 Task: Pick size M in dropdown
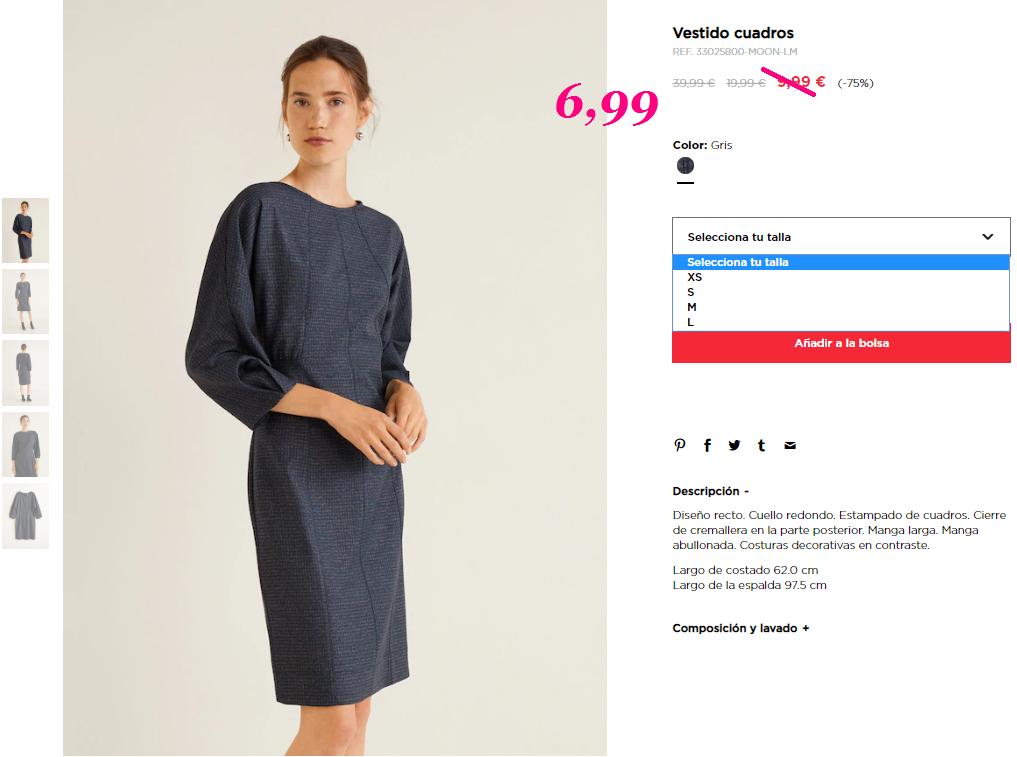coord(841,307)
